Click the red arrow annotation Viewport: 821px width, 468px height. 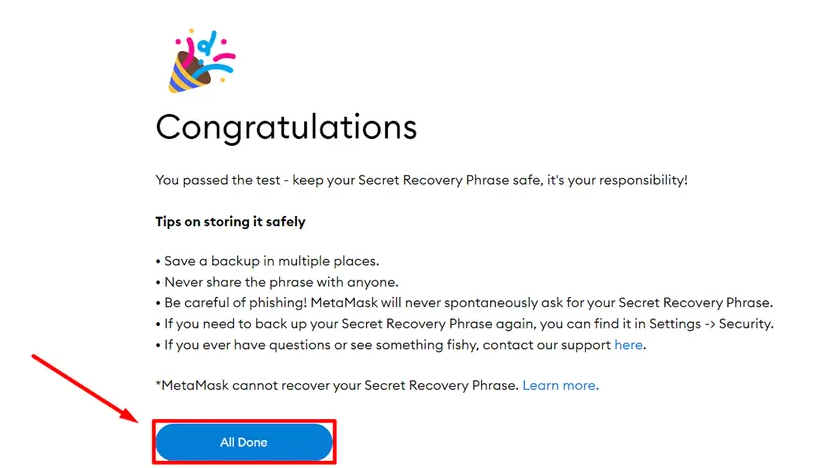point(84,388)
